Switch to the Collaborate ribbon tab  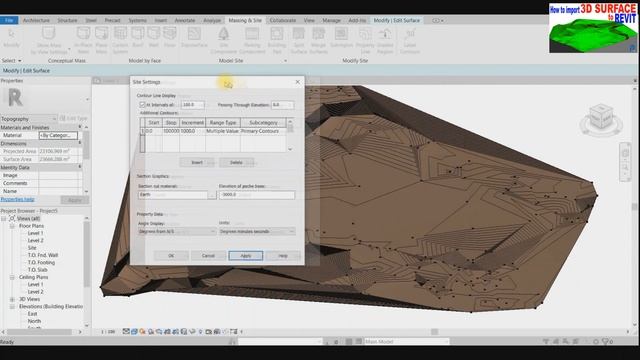[x=283, y=20]
